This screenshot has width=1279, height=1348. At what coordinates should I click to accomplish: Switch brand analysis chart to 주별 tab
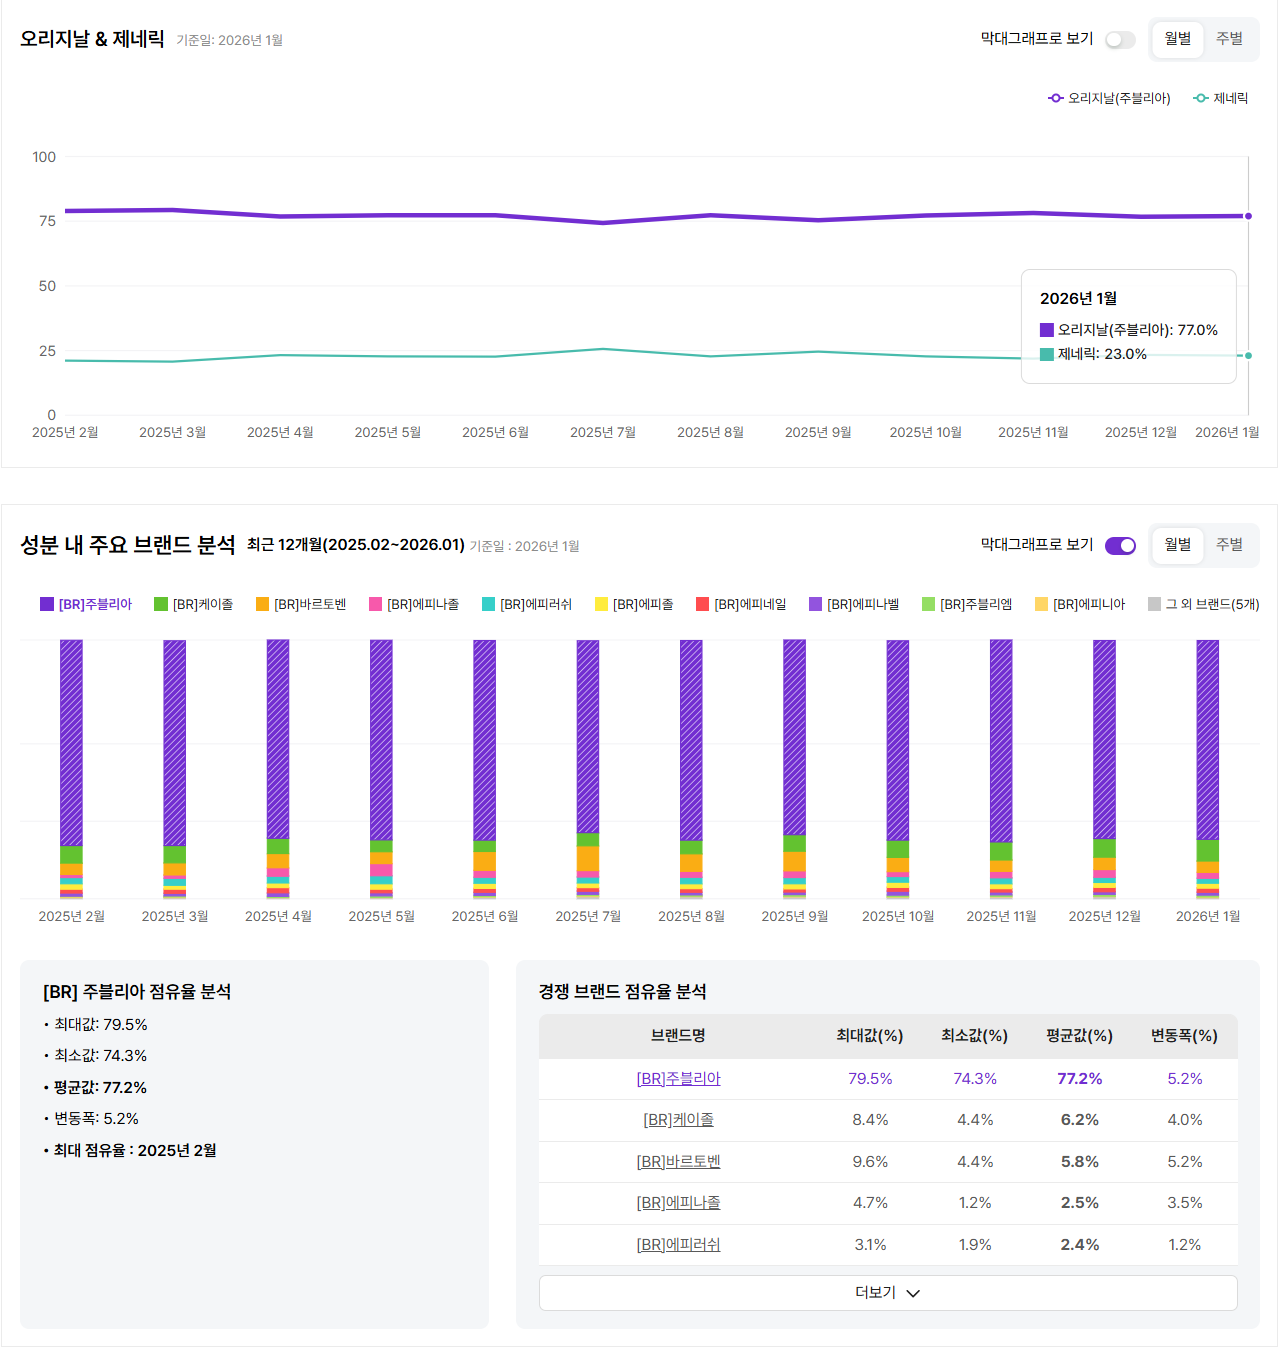(1229, 545)
